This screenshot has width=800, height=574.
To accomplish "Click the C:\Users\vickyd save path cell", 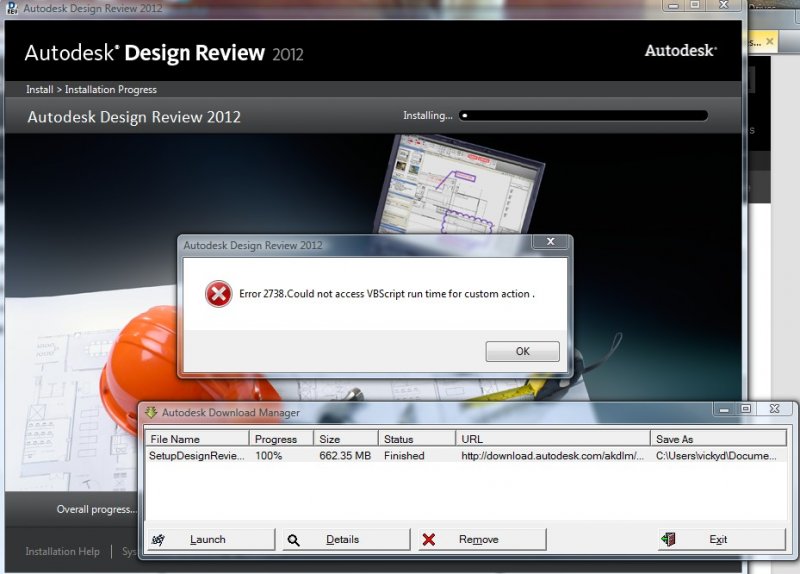I will click(x=716, y=456).
